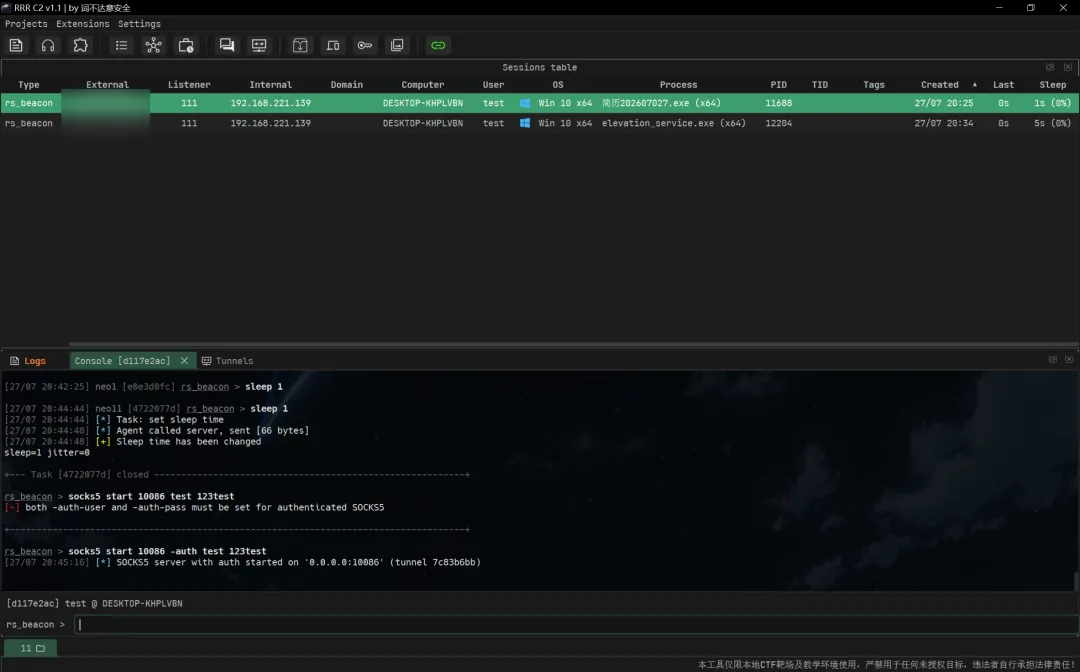The height and width of the screenshot is (672, 1080).
Task: Open the tunnels monitor icon in toolbar
Action: point(259,45)
